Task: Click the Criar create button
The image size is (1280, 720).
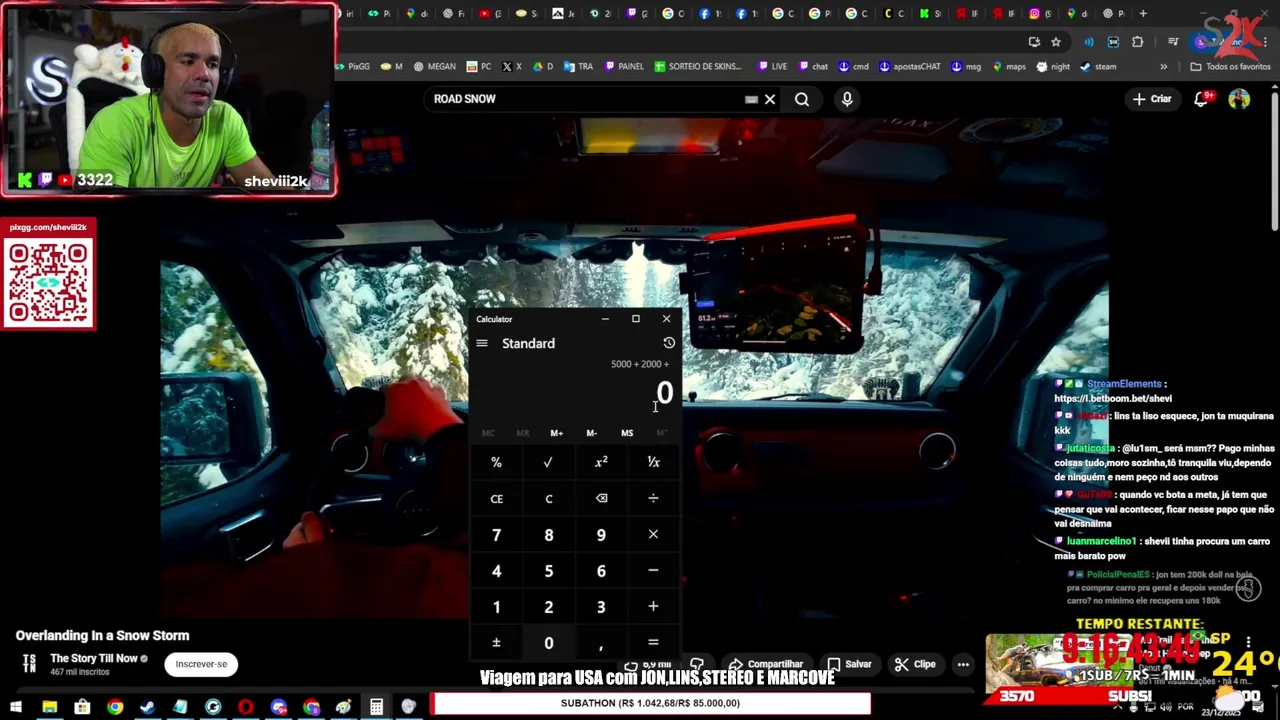Action: [x=1151, y=99]
